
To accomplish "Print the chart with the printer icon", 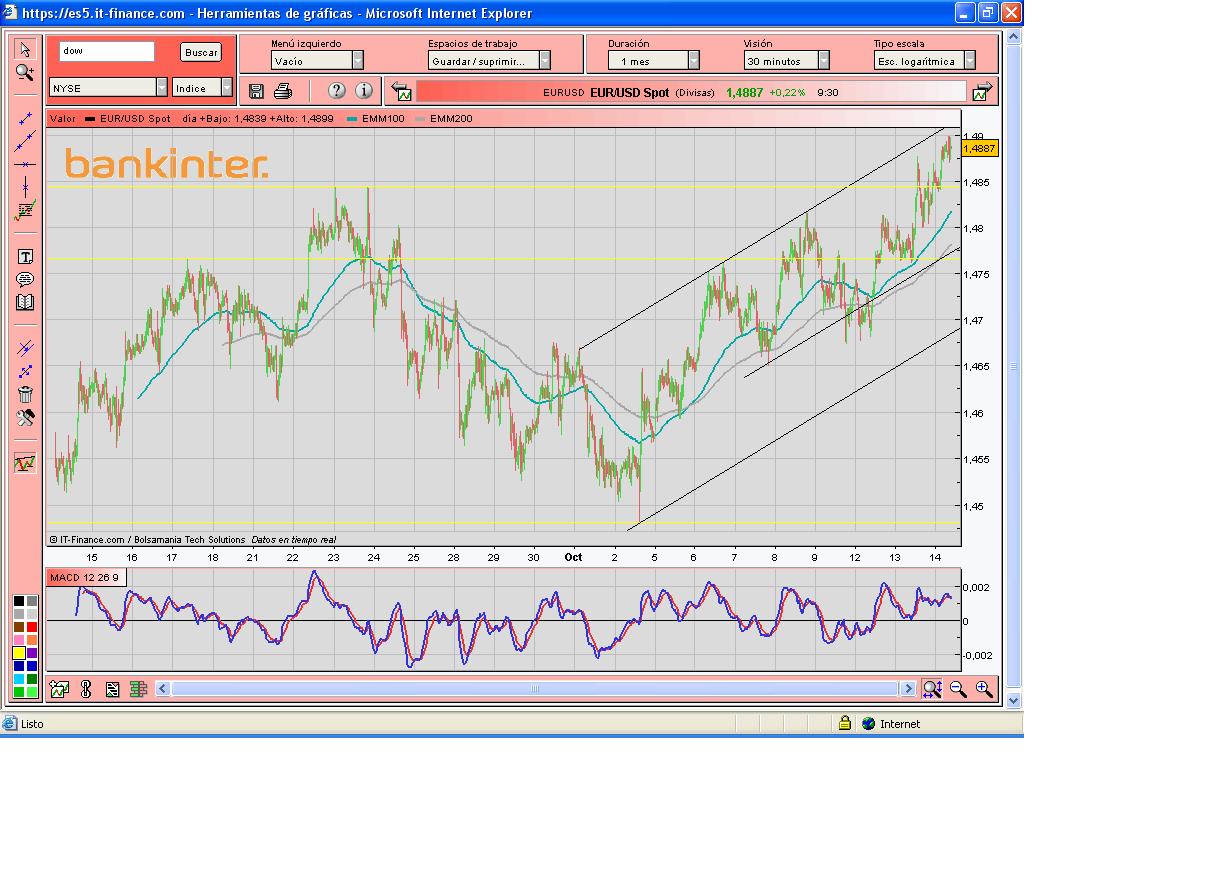I will point(283,92).
